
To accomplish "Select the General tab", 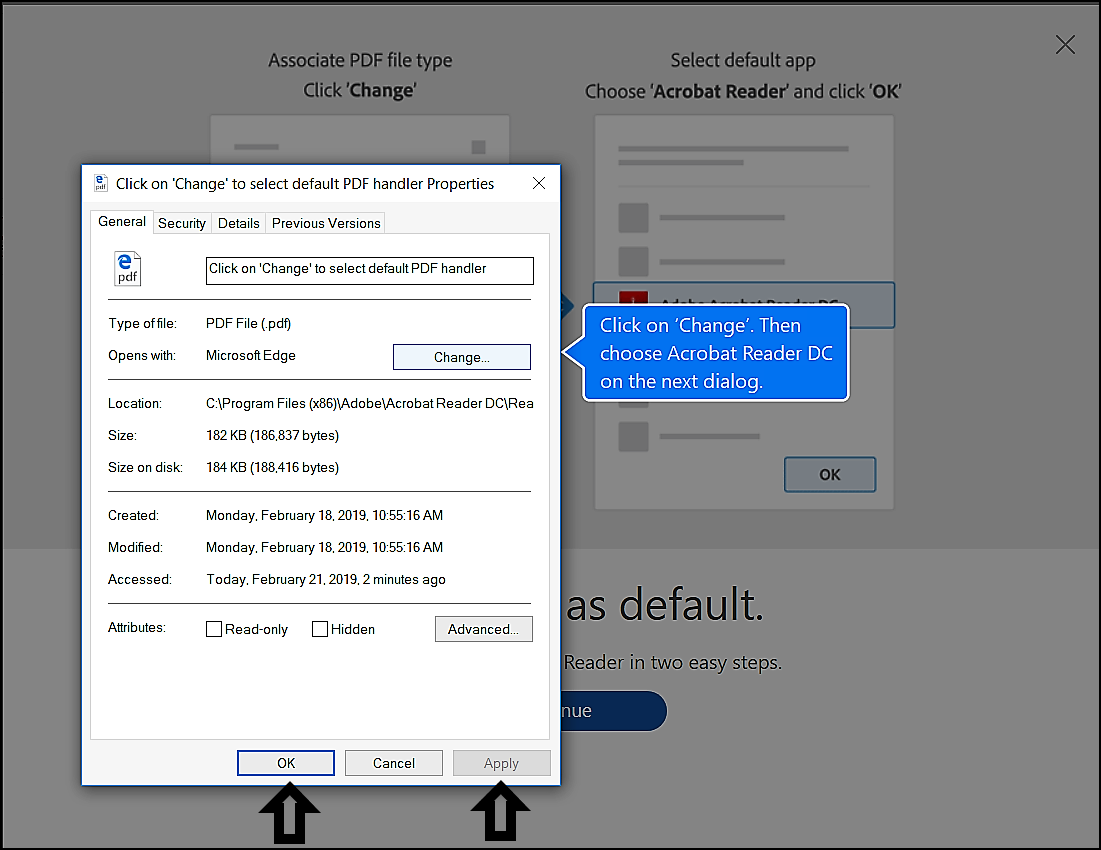I will 121,221.
